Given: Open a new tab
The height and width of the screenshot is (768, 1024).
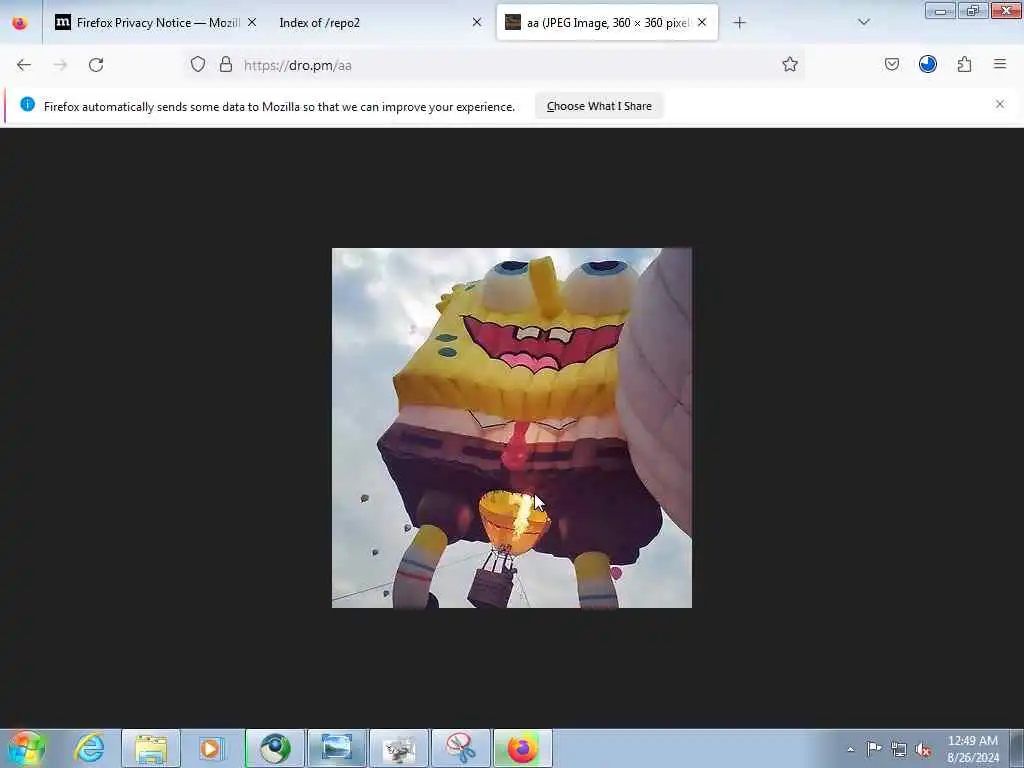Looking at the screenshot, I should click(x=739, y=23).
